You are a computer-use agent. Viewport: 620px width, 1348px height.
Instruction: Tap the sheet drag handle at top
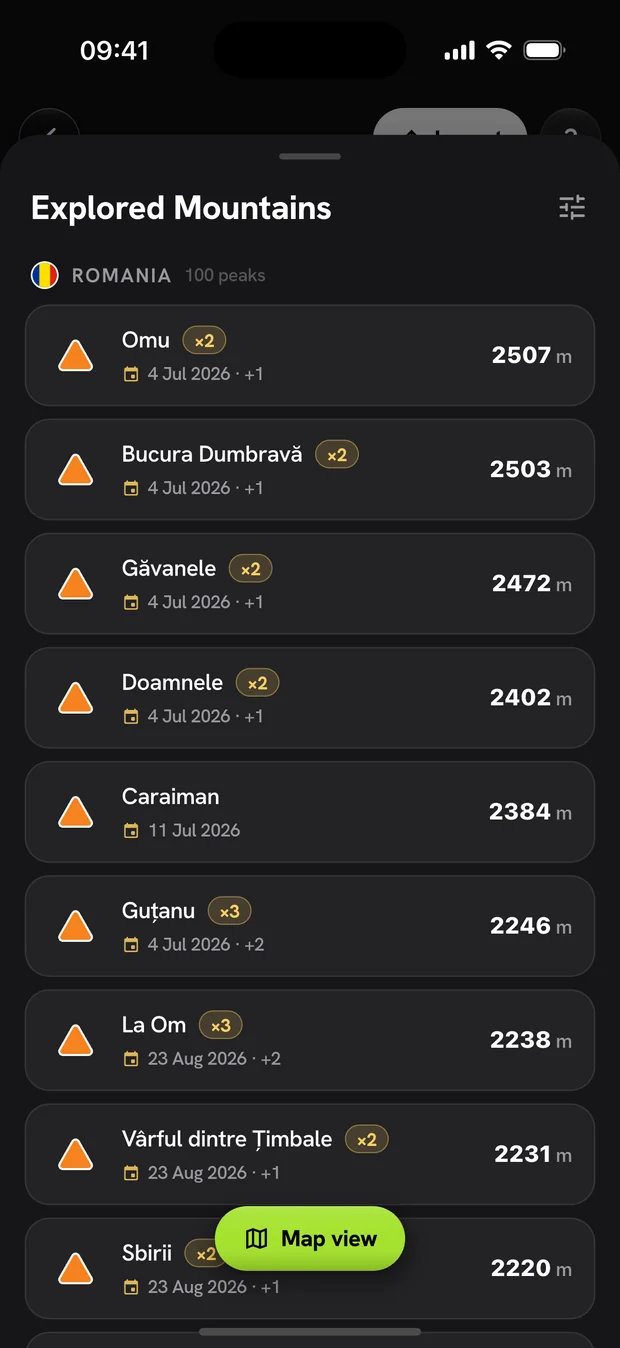pyautogui.click(x=310, y=156)
